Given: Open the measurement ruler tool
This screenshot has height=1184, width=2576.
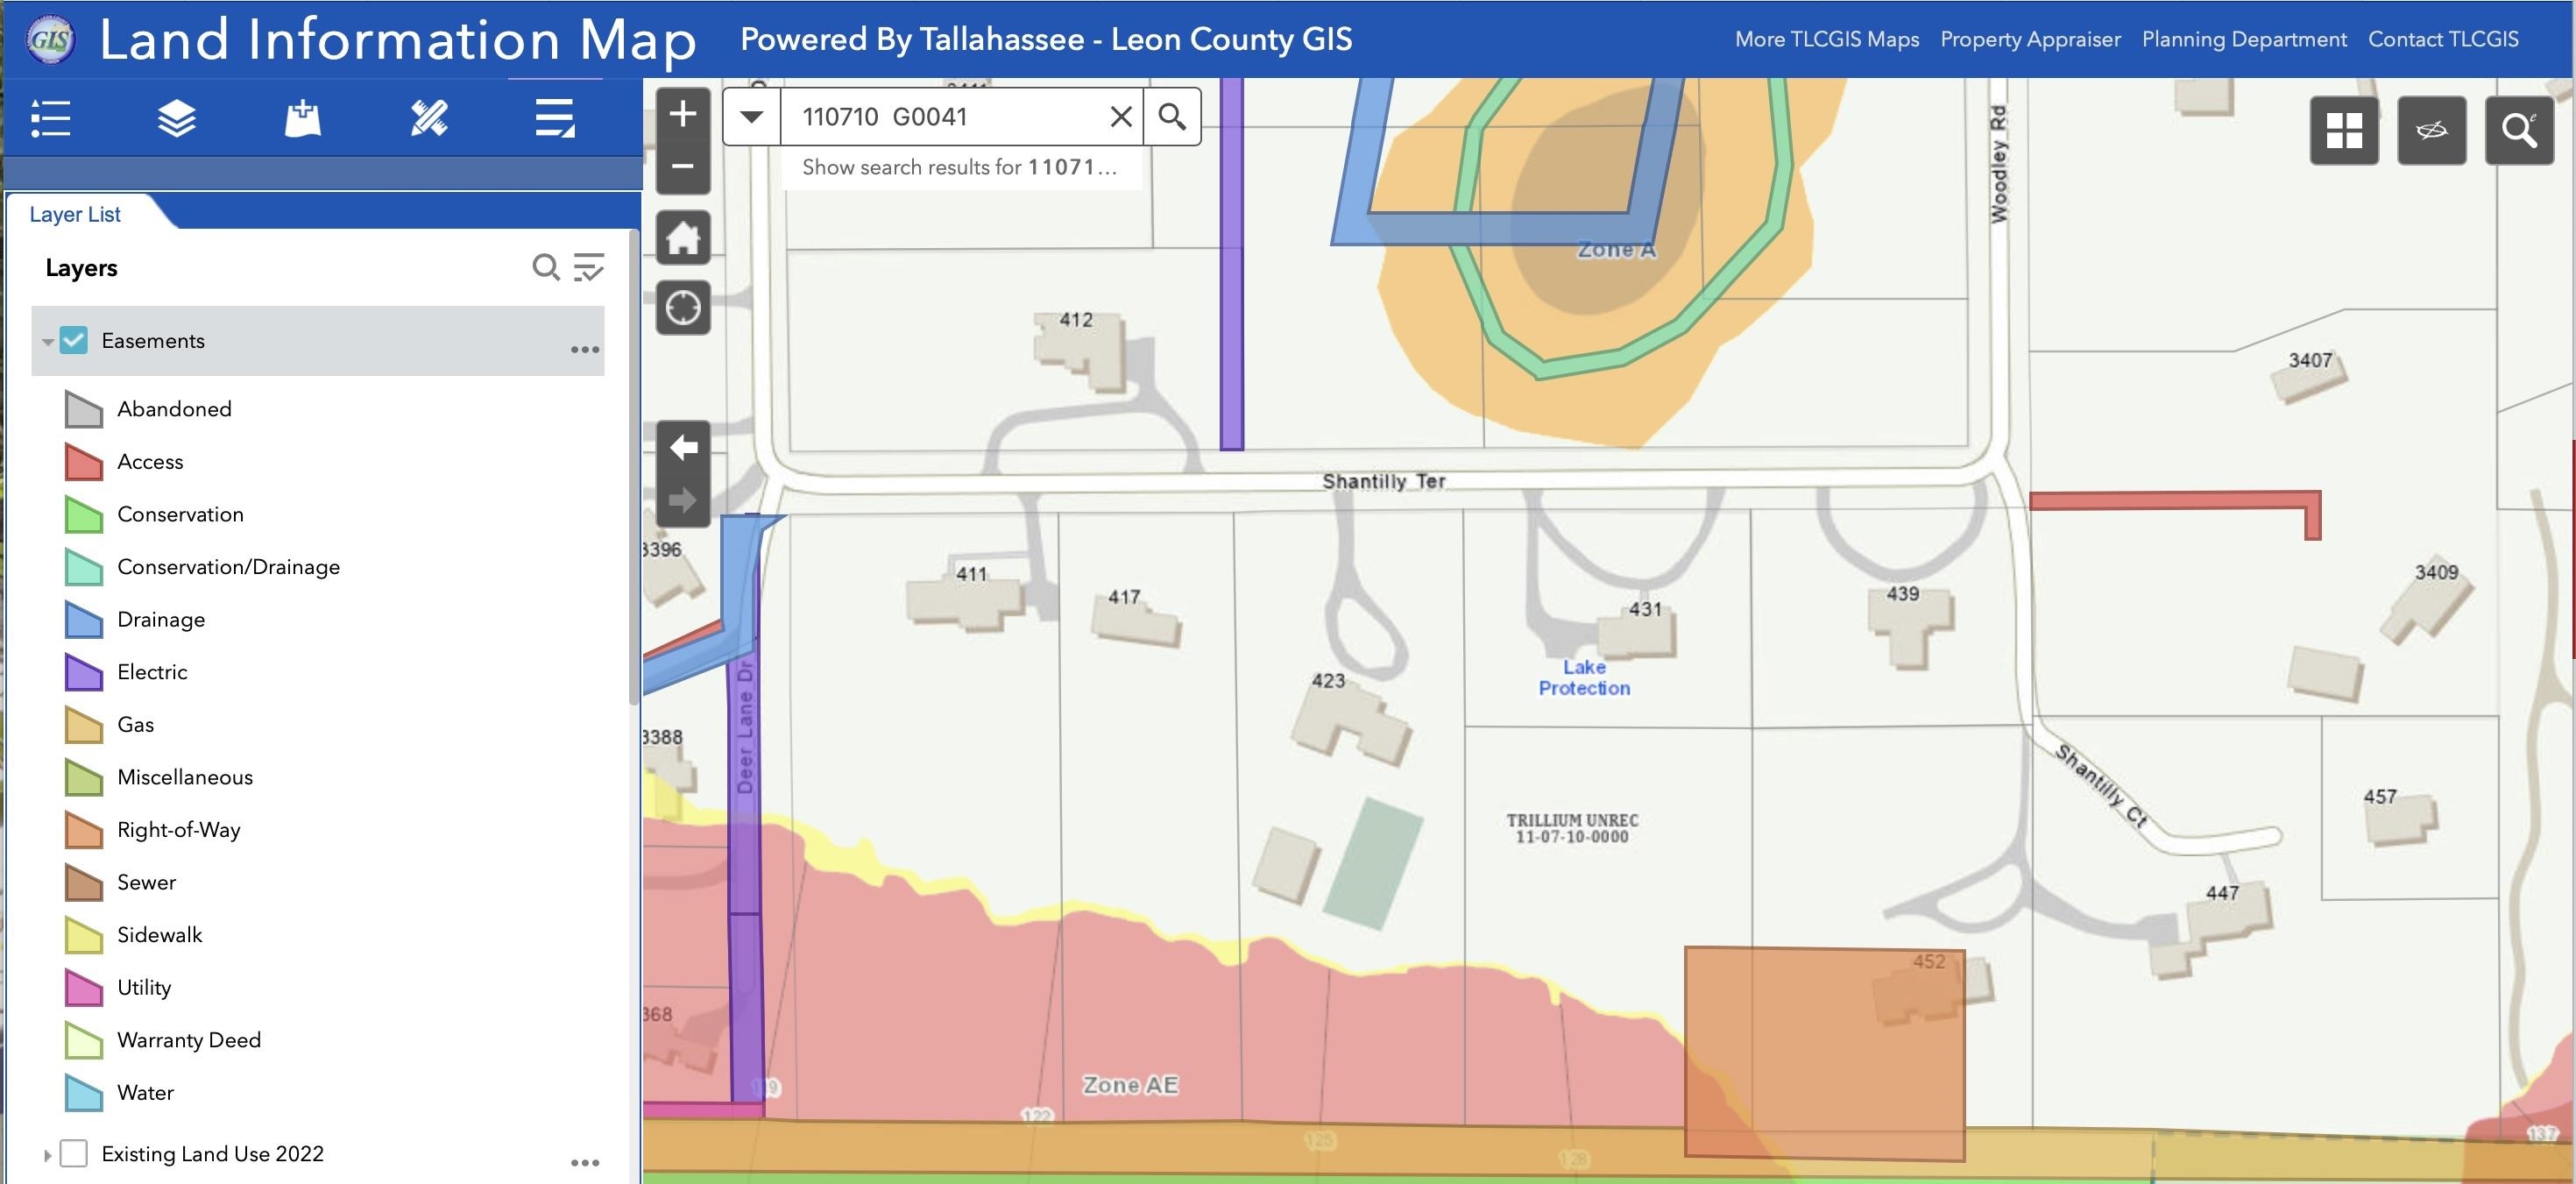Looking at the screenshot, I should click(429, 118).
